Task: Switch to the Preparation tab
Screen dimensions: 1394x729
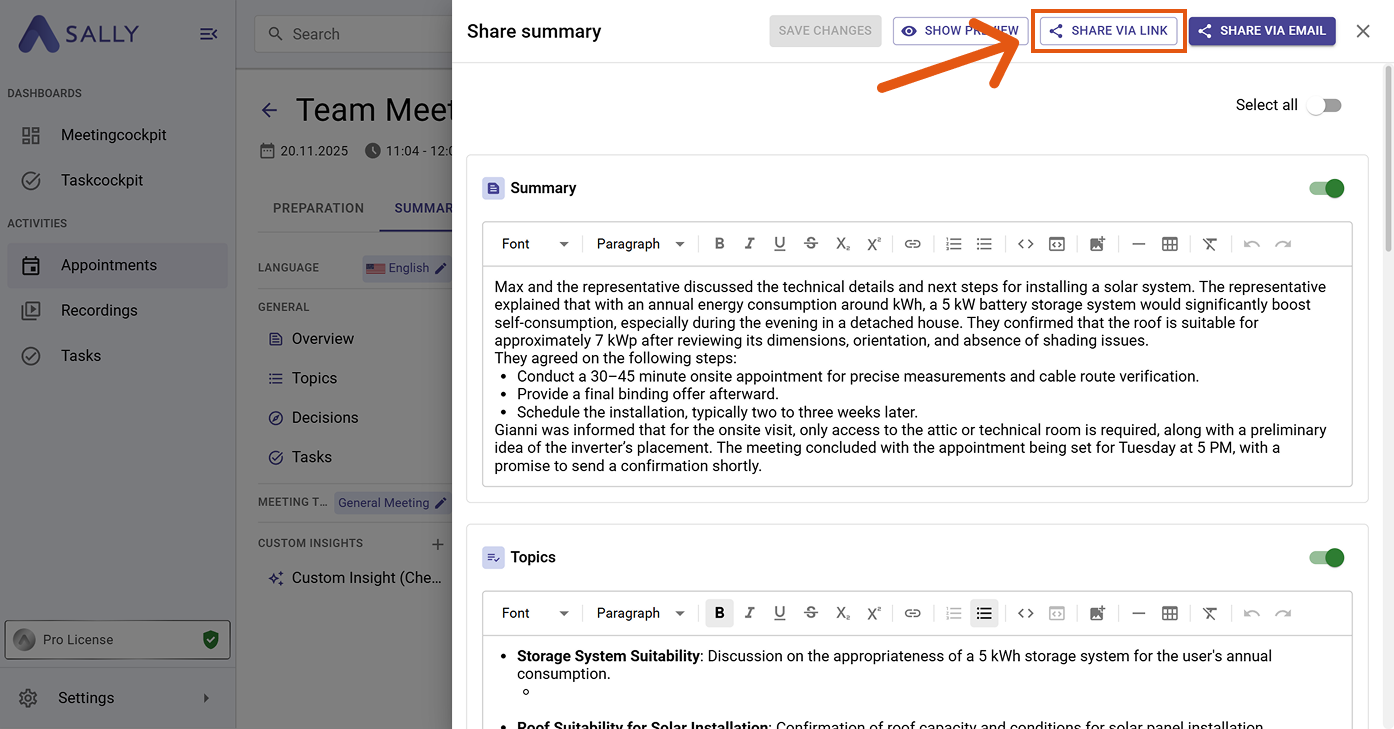Action: click(x=318, y=208)
